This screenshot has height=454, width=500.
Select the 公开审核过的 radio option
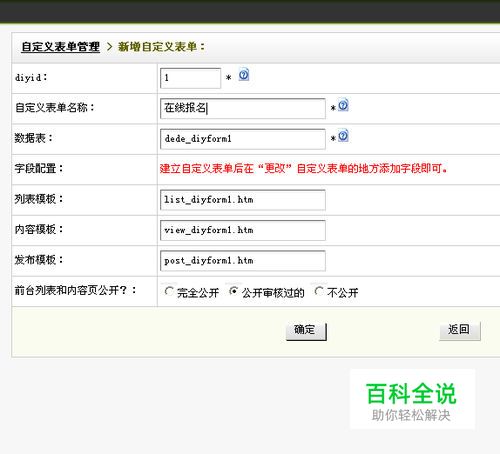(234, 292)
